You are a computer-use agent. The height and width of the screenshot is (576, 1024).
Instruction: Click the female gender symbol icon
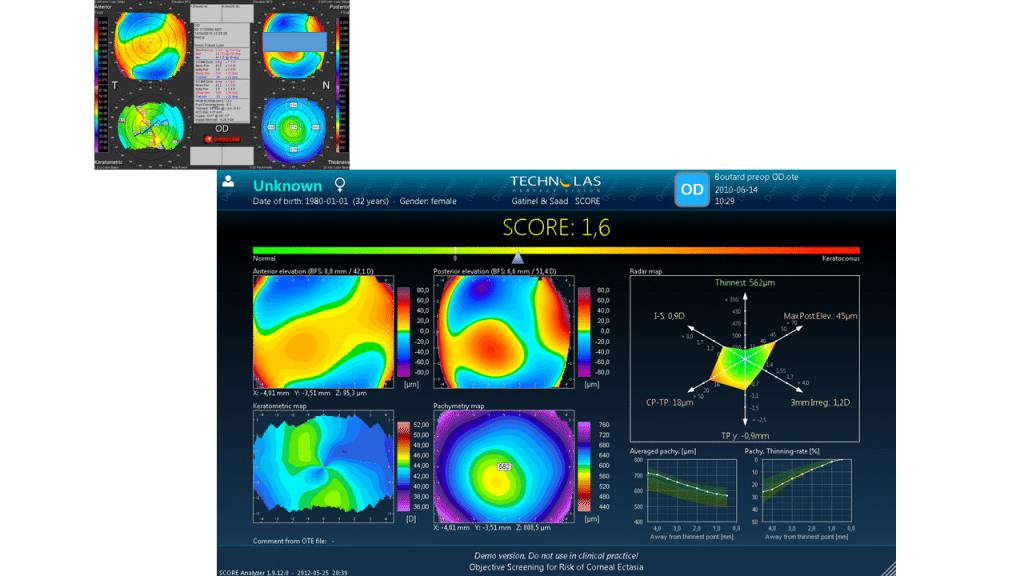[x=340, y=185]
